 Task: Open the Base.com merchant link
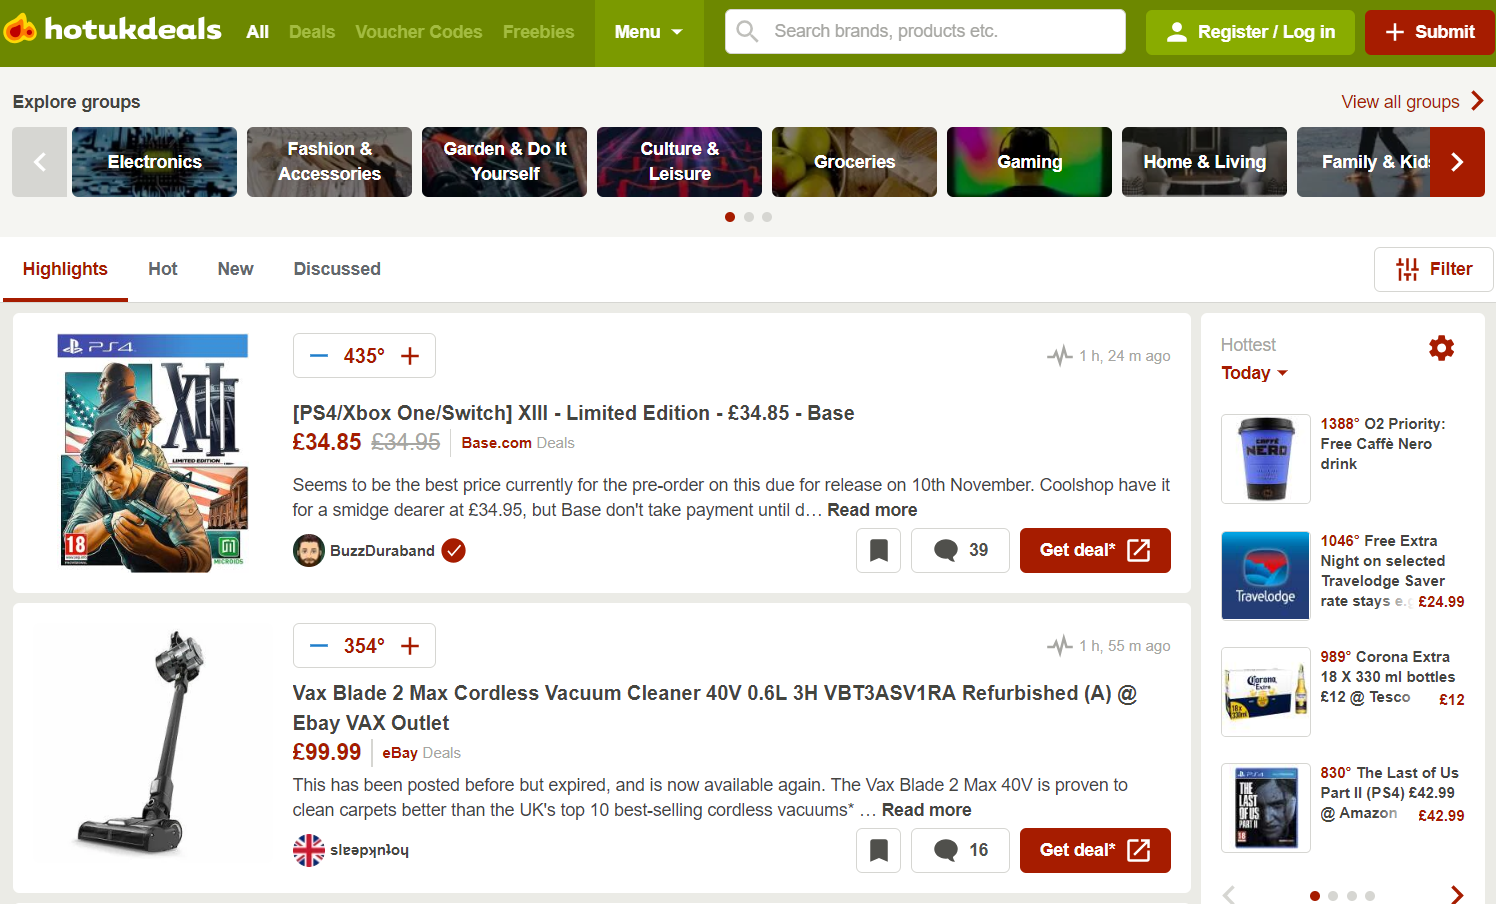coord(497,443)
